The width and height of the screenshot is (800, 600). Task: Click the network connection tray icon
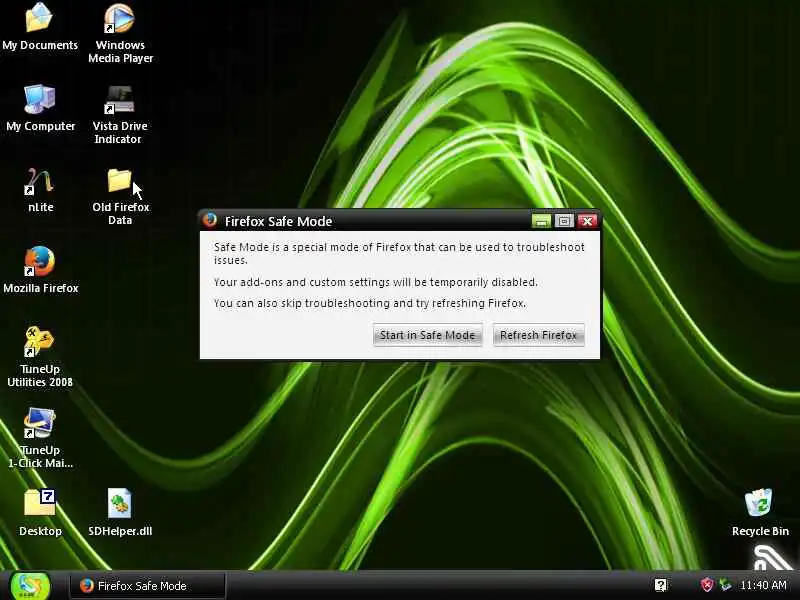(725, 585)
